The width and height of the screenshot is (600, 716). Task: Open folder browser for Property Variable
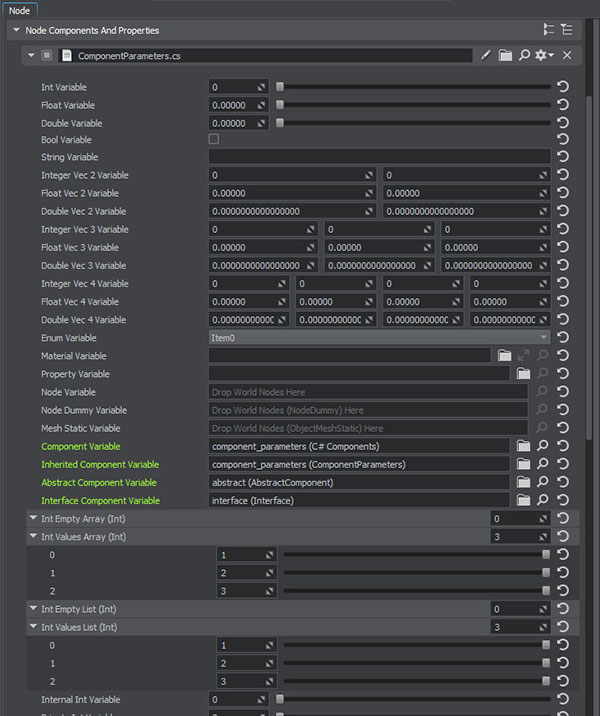(x=523, y=374)
